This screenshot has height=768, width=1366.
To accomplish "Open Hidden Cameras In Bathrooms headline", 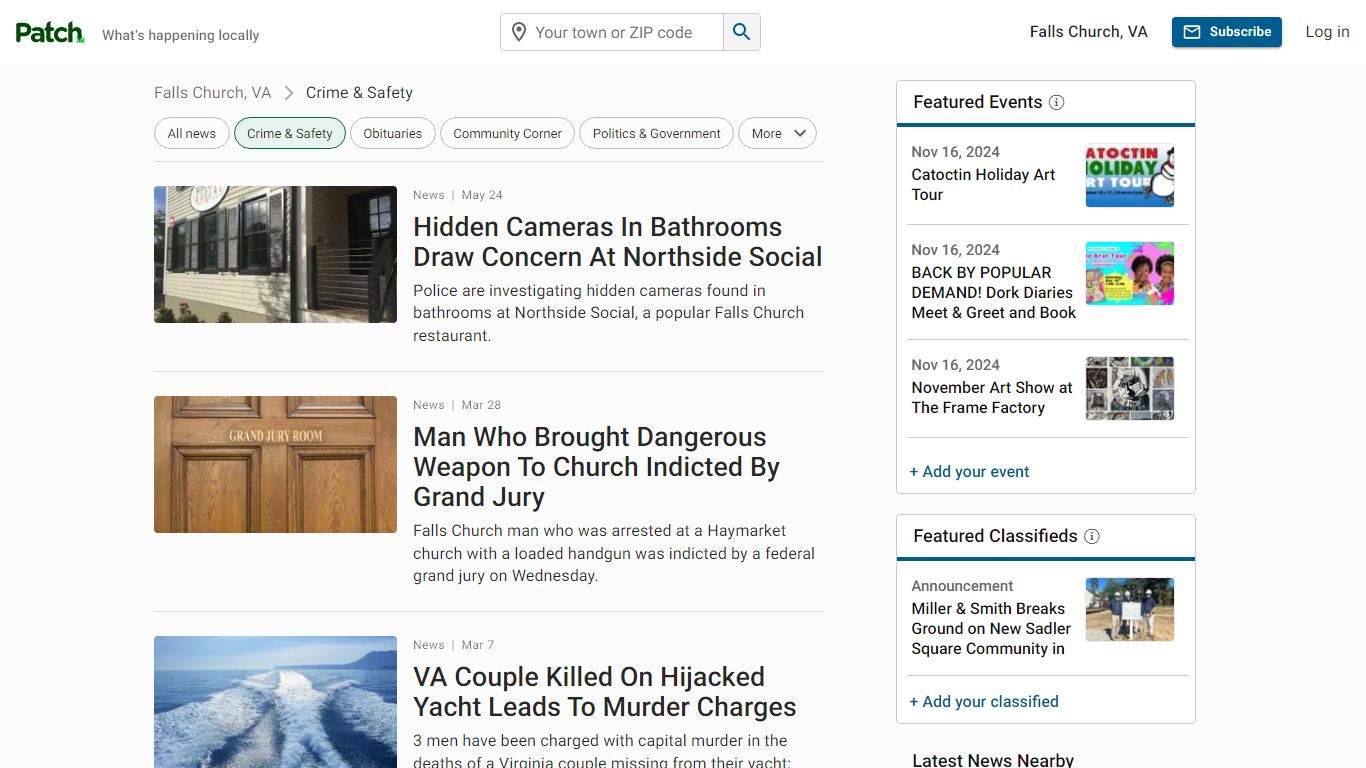I will (x=618, y=242).
